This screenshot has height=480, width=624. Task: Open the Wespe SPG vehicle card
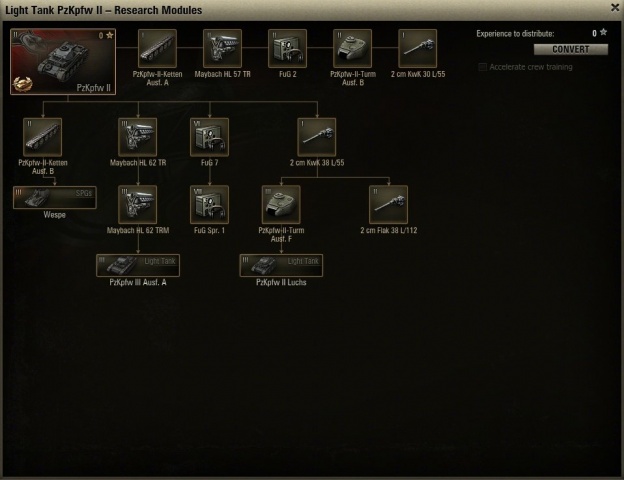tap(55, 197)
